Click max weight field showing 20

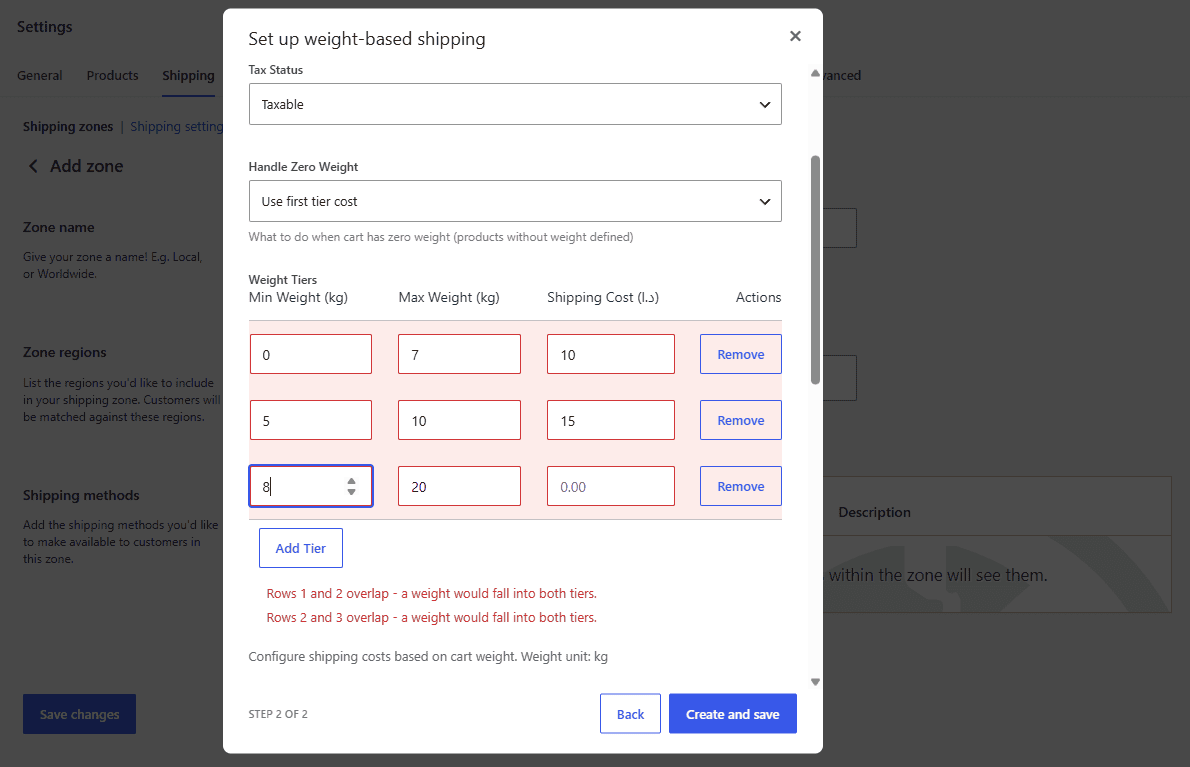coord(459,486)
